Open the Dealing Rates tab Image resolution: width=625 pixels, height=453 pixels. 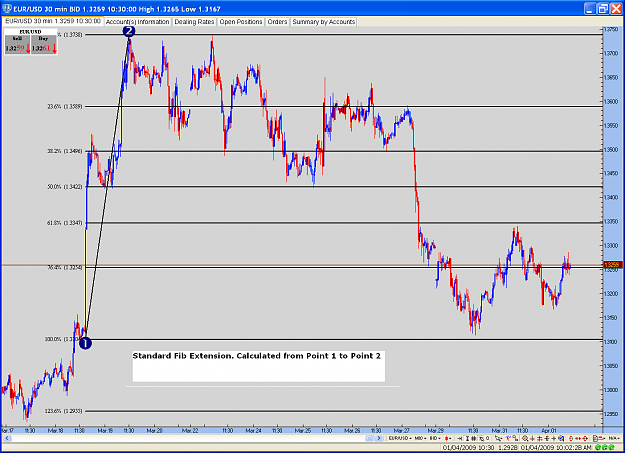[x=194, y=22]
